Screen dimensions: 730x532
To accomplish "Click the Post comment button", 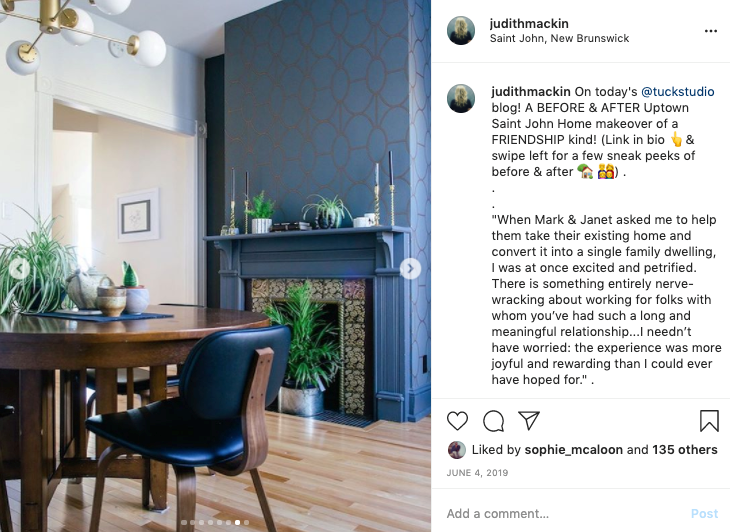I will (704, 513).
